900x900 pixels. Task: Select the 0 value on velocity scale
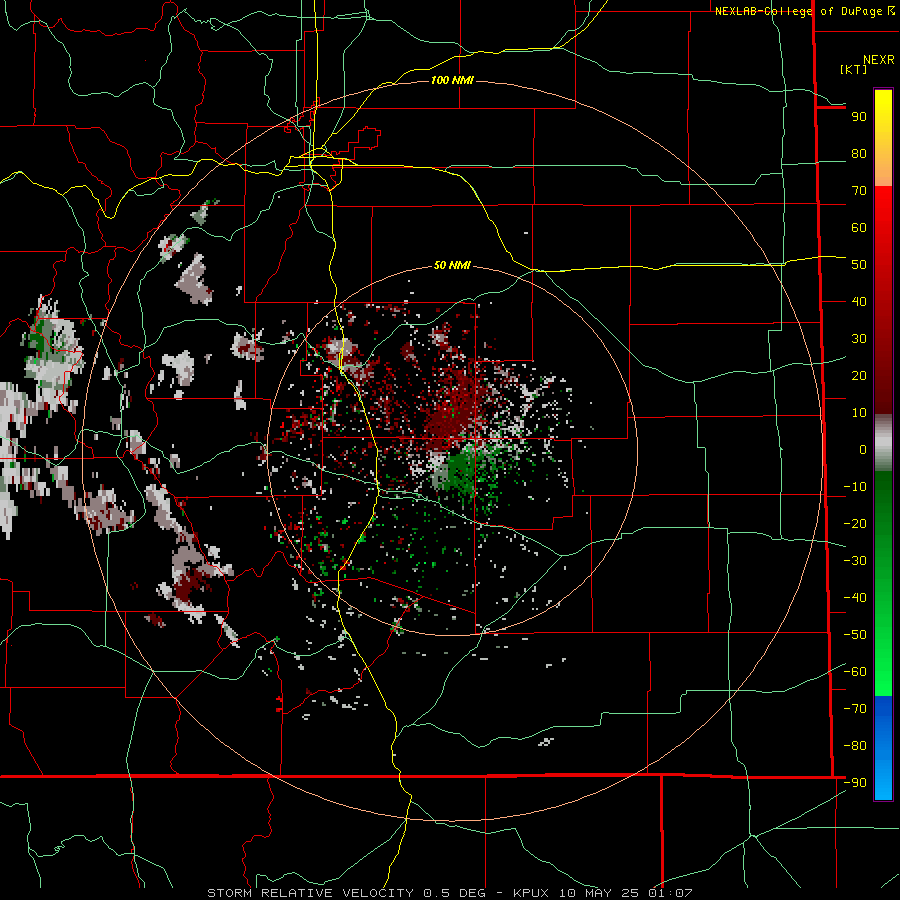[863, 450]
